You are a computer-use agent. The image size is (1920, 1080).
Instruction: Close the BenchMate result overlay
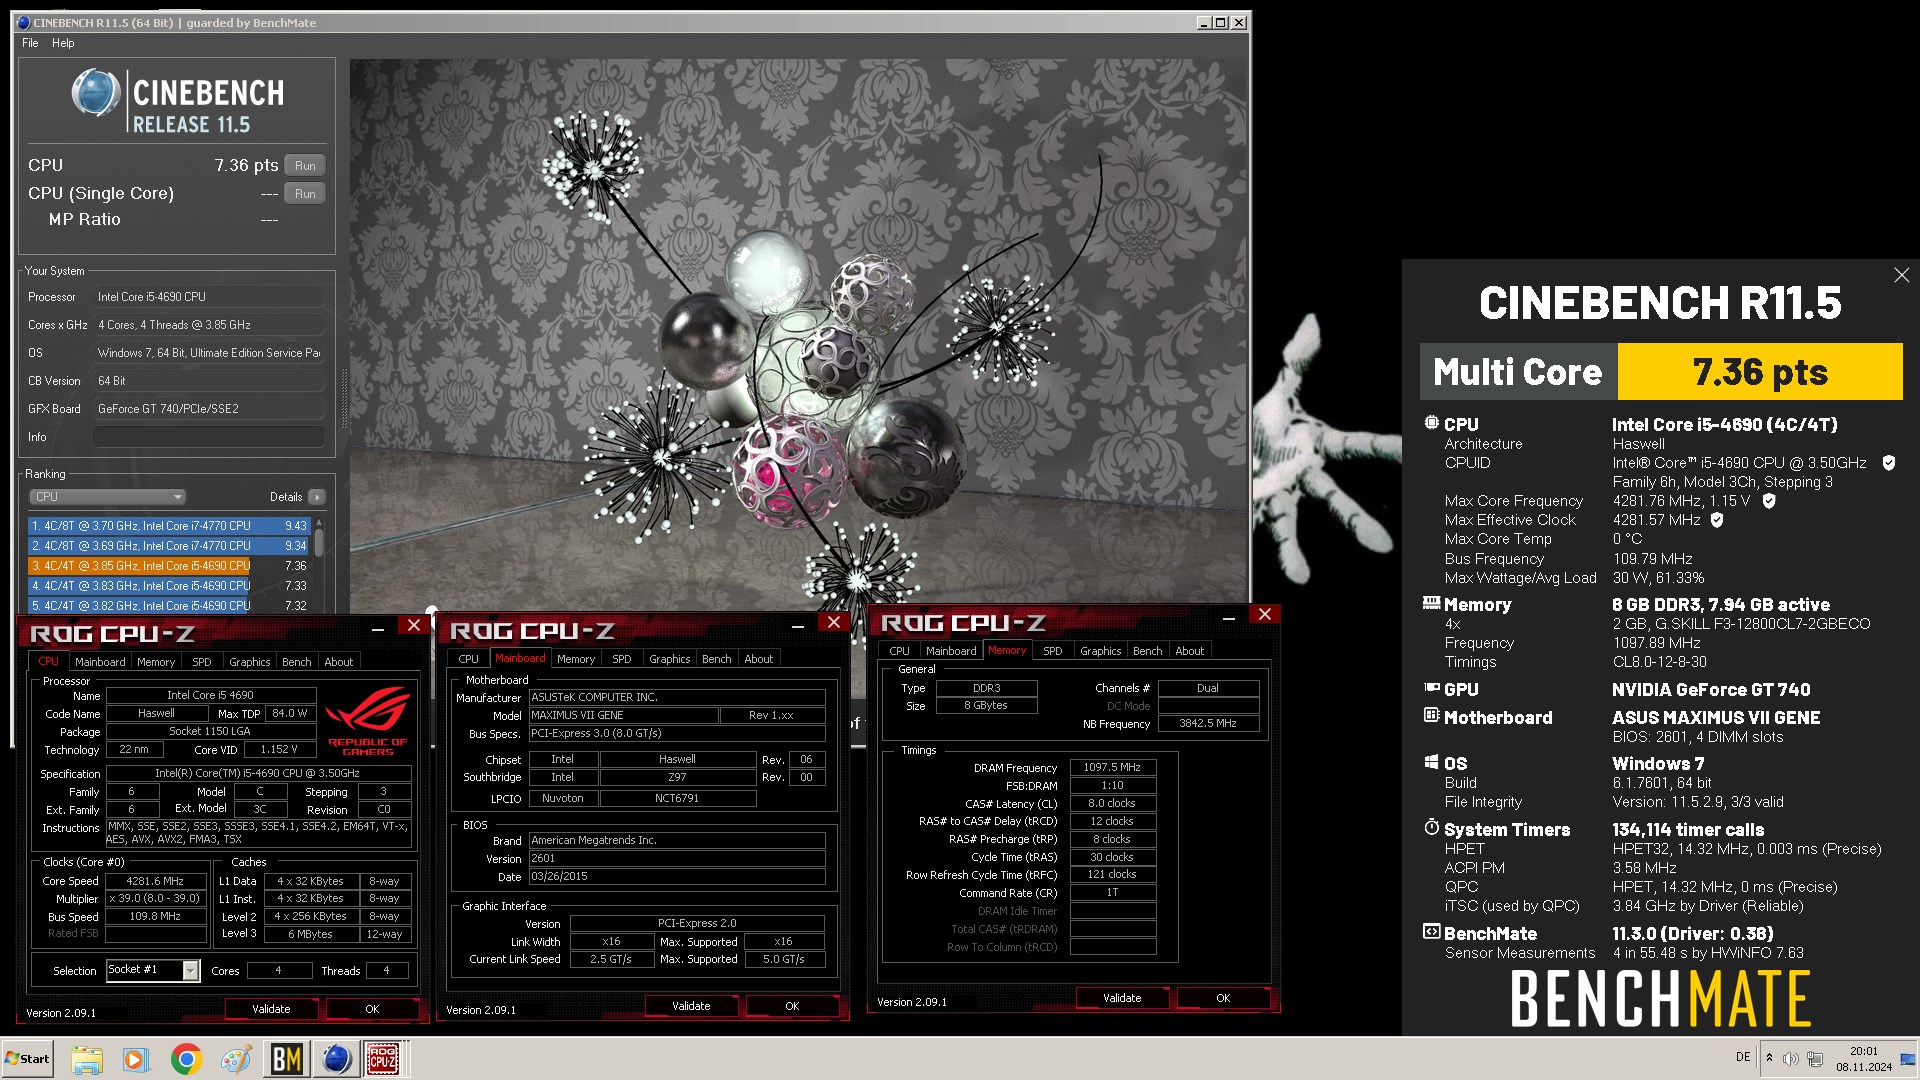(x=1901, y=275)
